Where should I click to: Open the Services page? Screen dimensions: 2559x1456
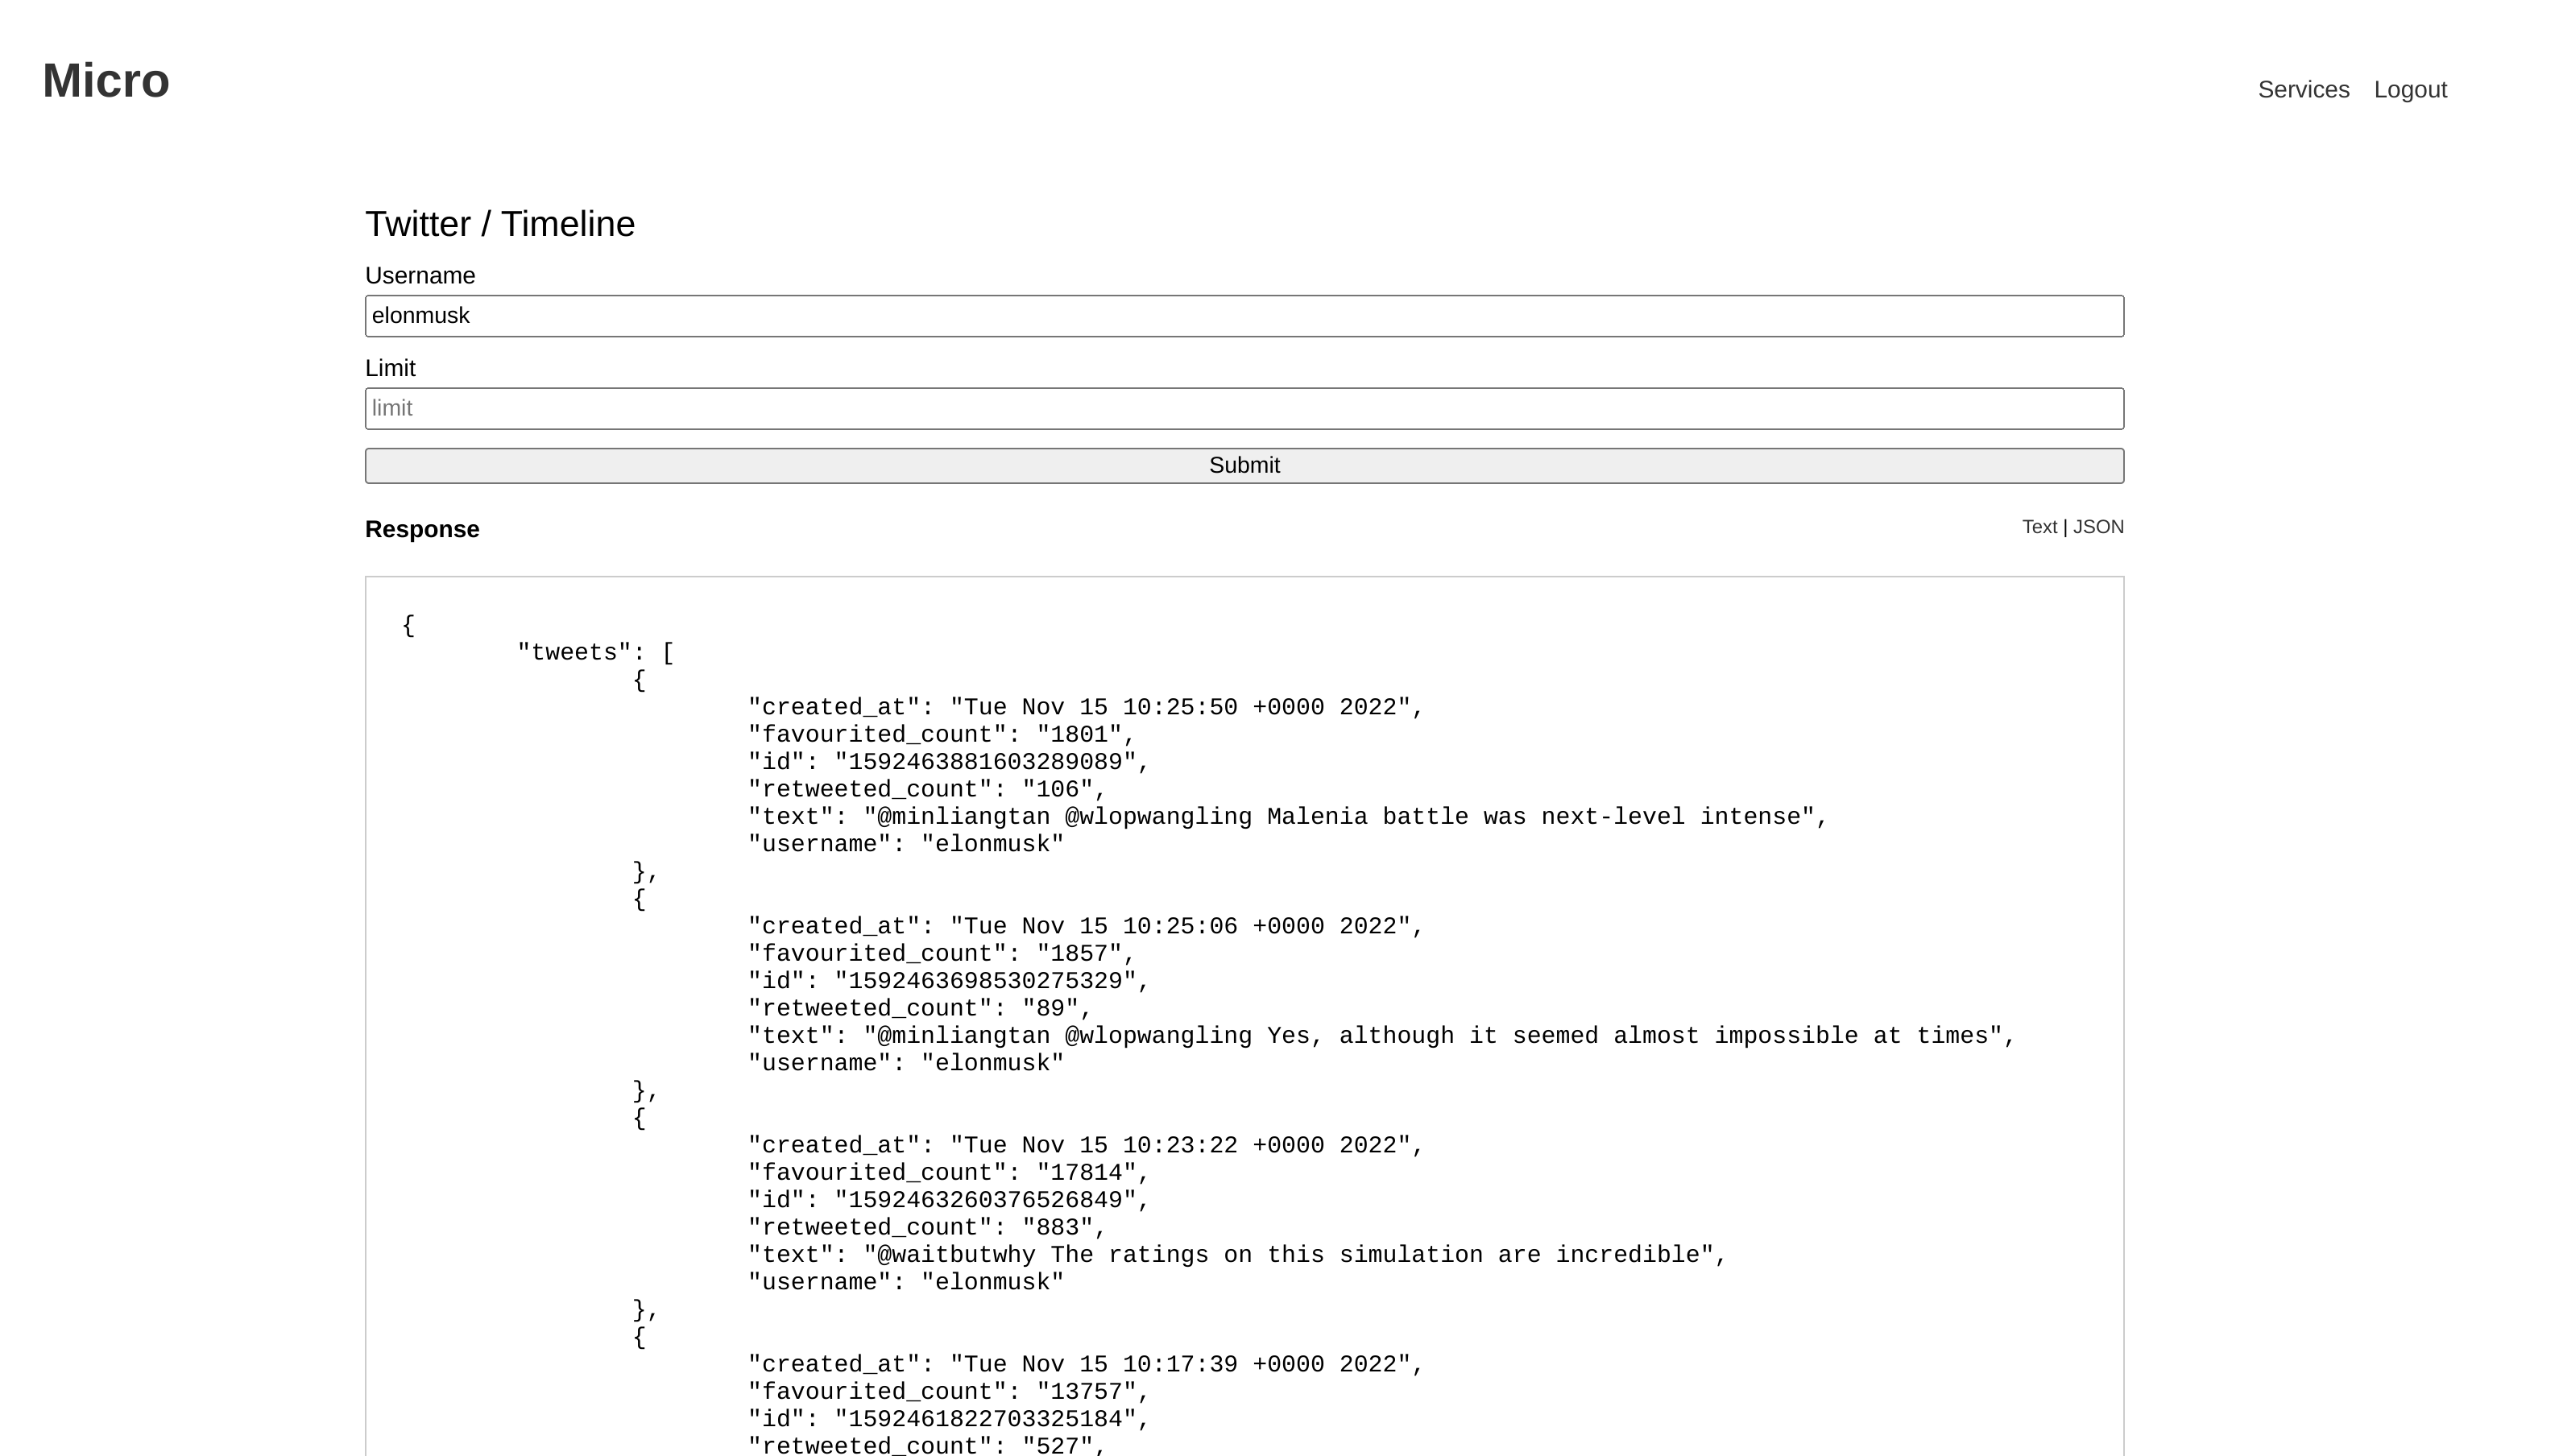coord(2303,90)
